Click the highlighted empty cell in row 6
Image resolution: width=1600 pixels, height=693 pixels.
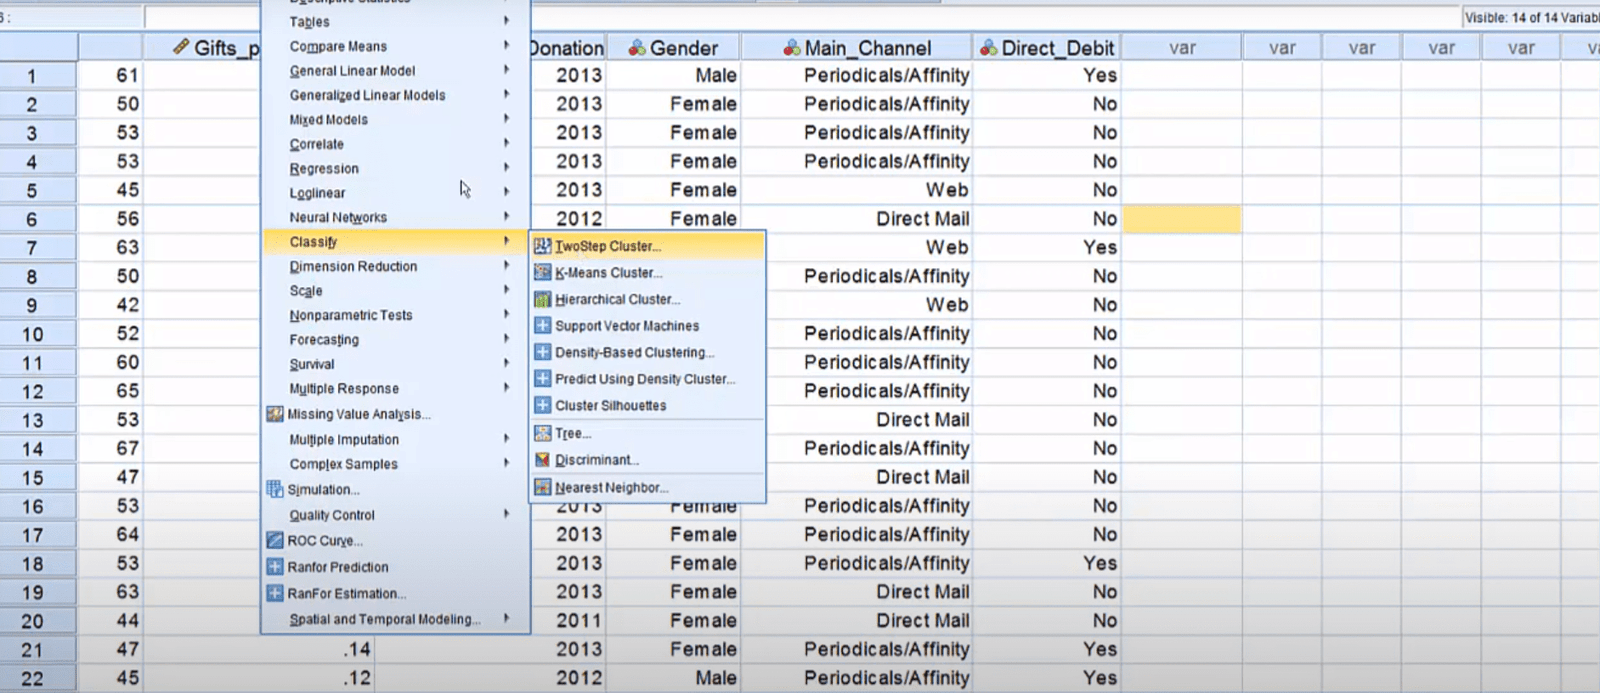tap(1181, 219)
